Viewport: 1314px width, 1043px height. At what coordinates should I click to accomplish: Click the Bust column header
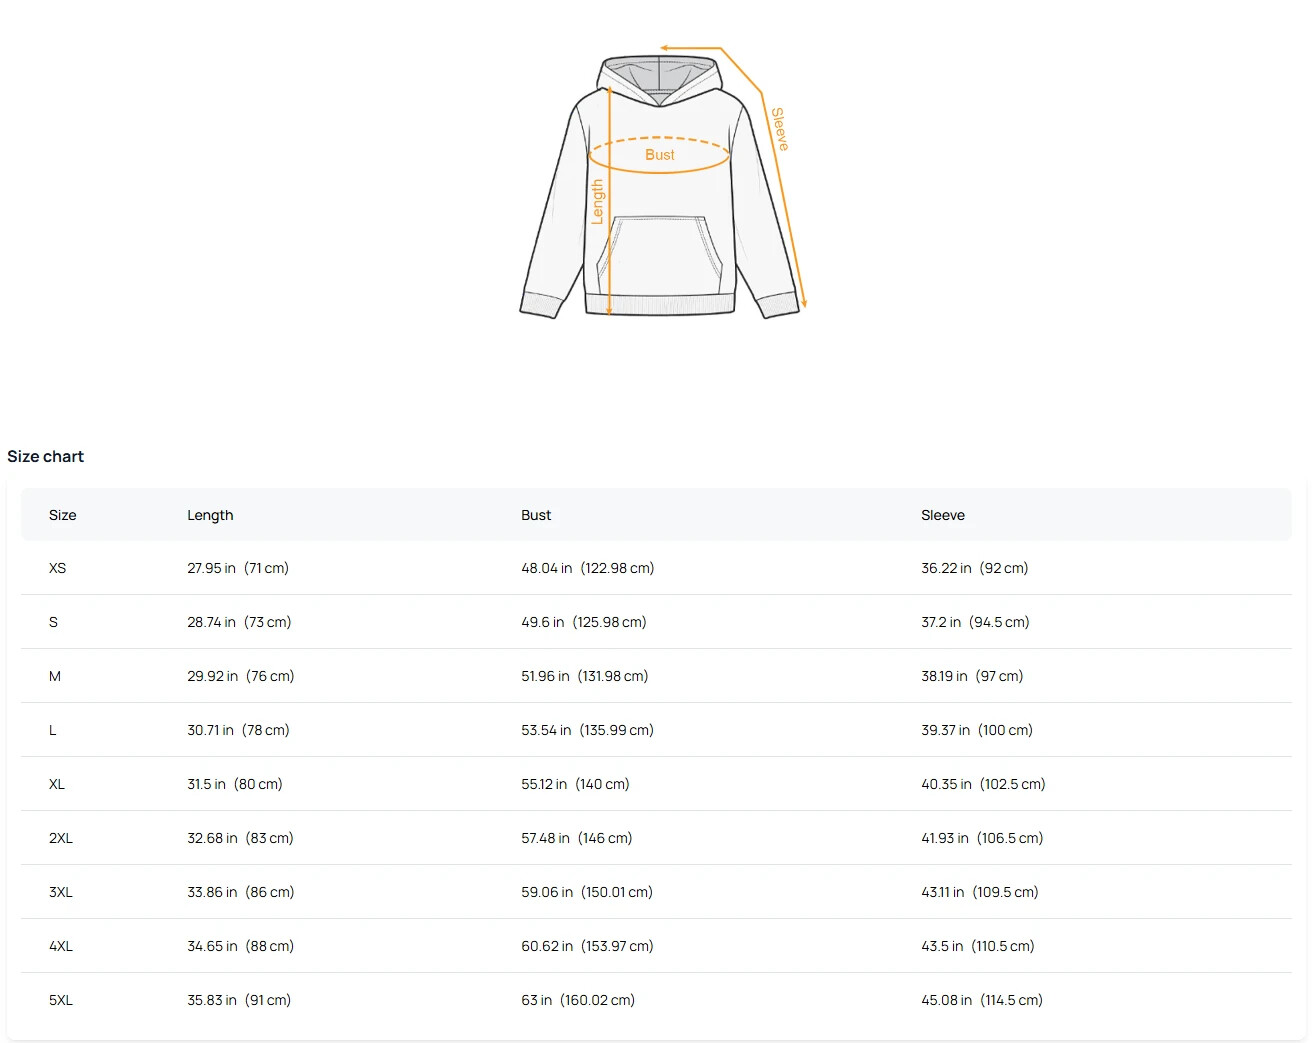click(x=536, y=515)
